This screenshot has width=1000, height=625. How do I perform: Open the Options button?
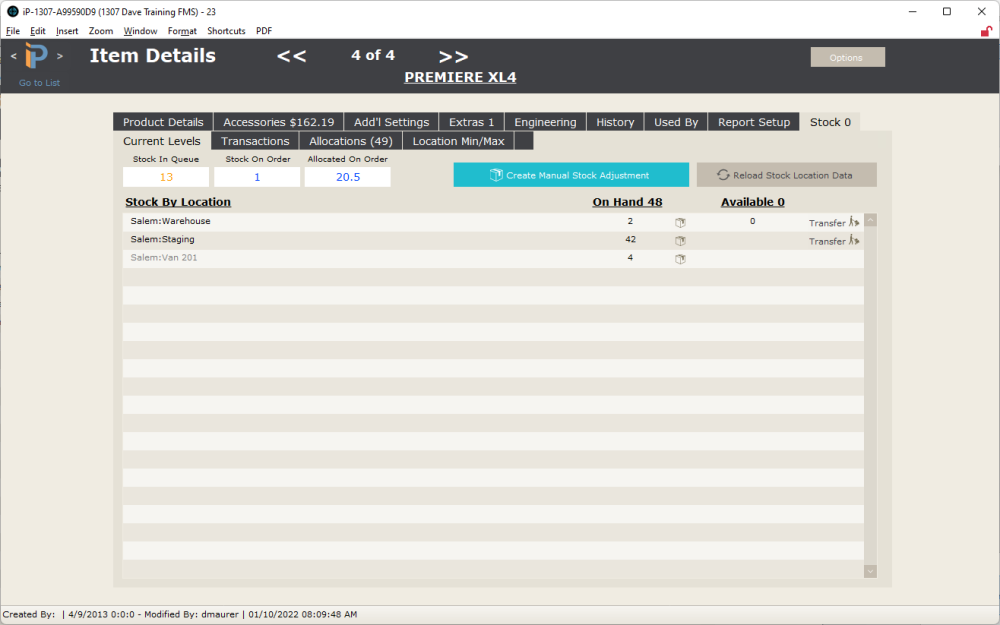848,57
